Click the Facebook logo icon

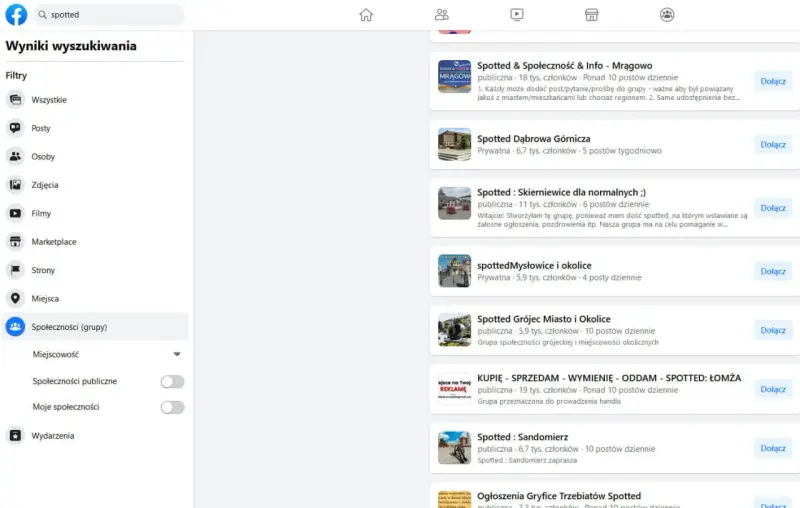click(16, 14)
